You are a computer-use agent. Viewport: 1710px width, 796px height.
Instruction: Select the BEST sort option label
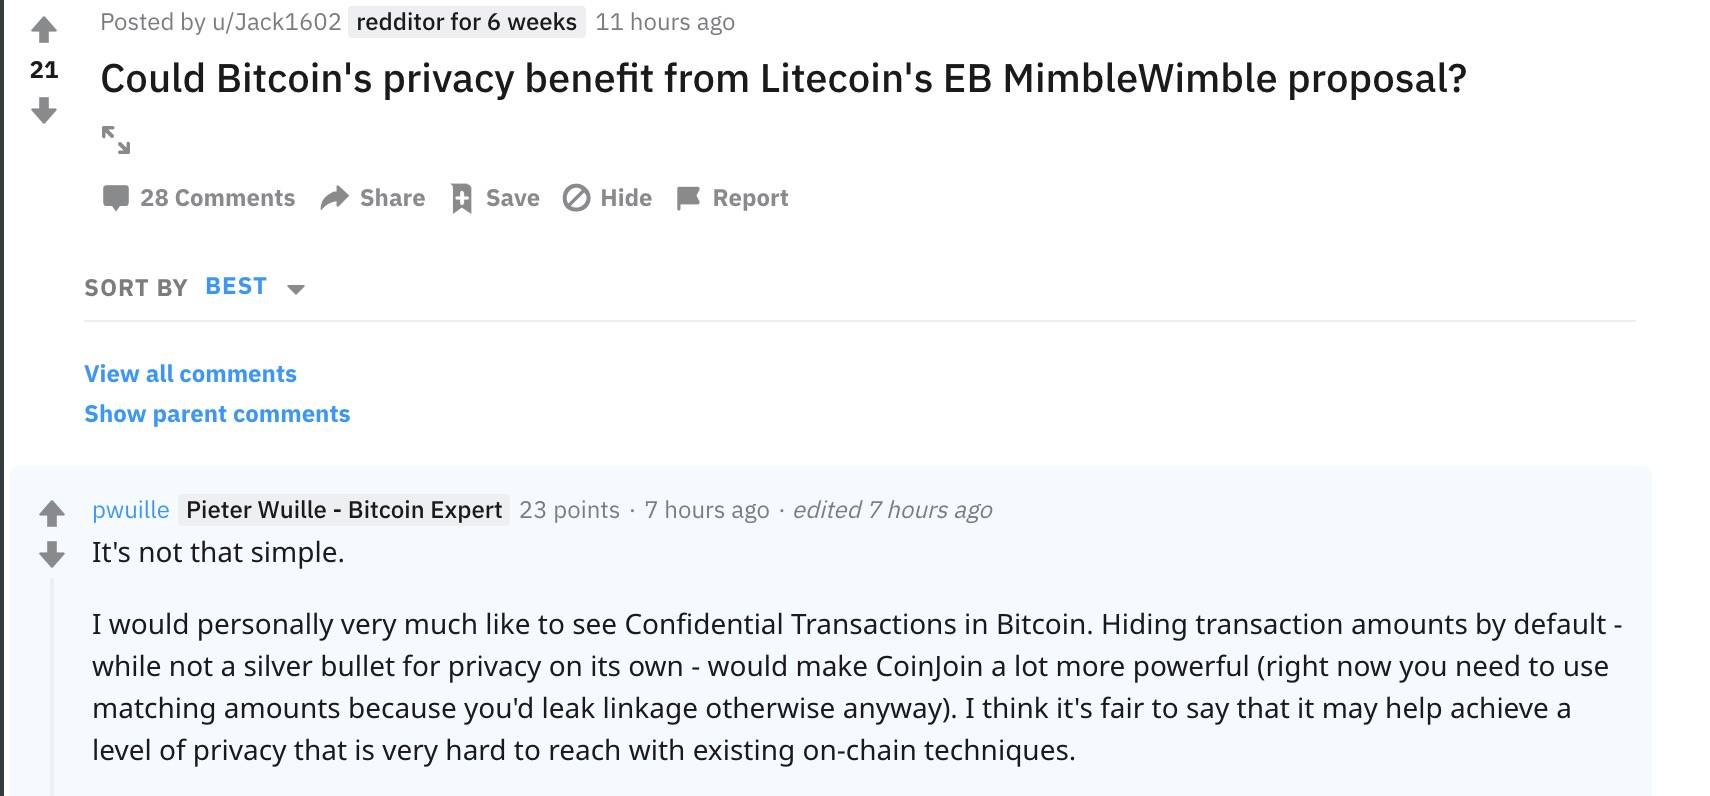coord(236,287)
